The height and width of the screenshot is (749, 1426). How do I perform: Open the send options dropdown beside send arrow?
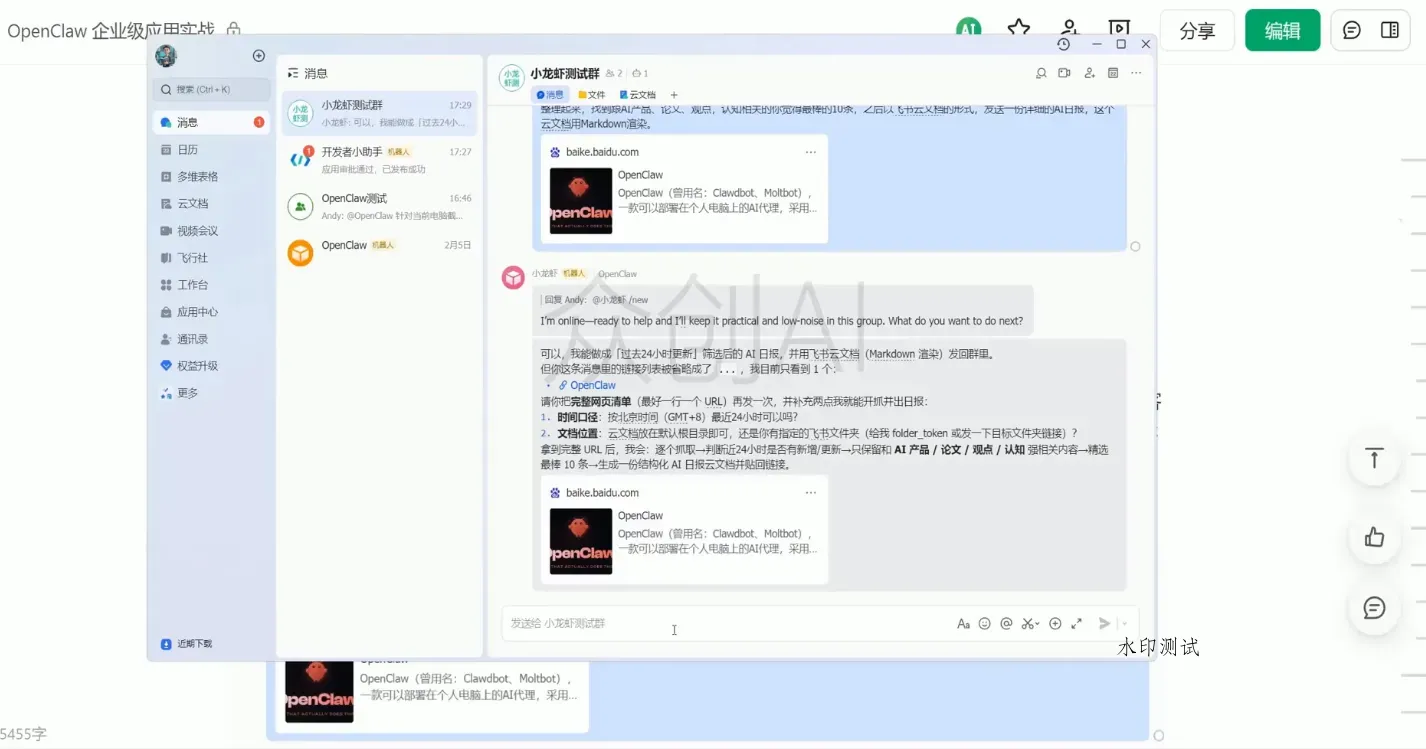[1125, 623]
